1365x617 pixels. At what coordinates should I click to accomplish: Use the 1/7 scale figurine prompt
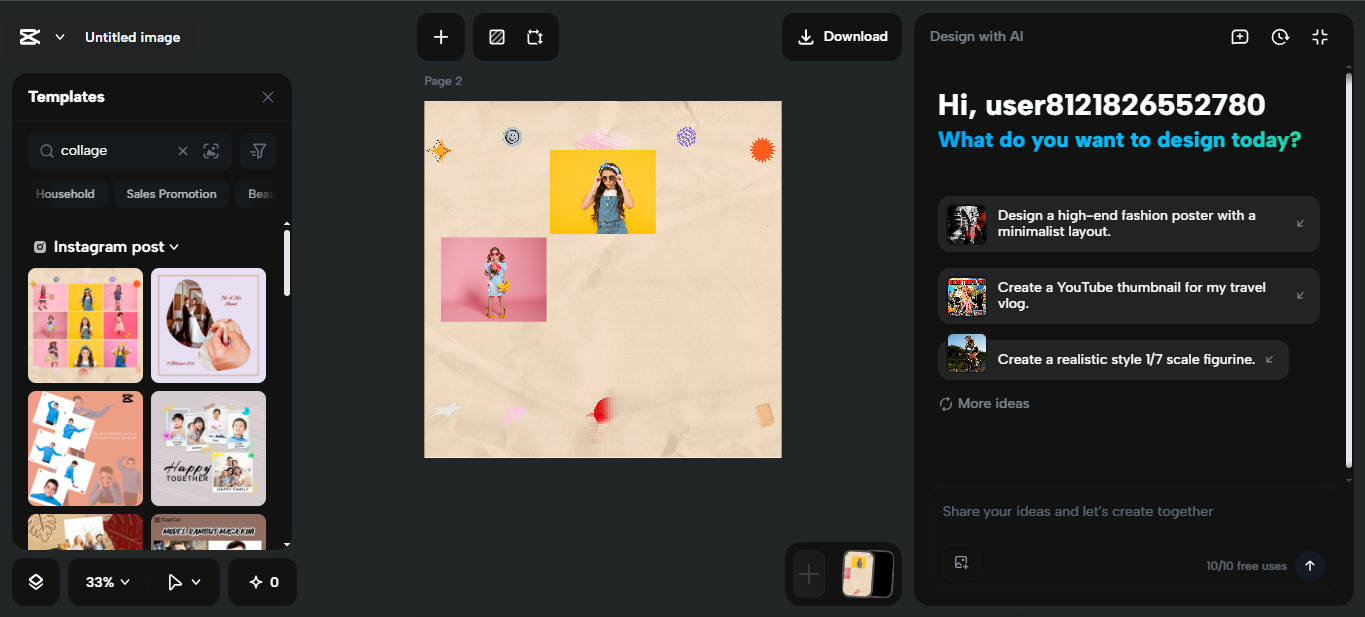1113,360
